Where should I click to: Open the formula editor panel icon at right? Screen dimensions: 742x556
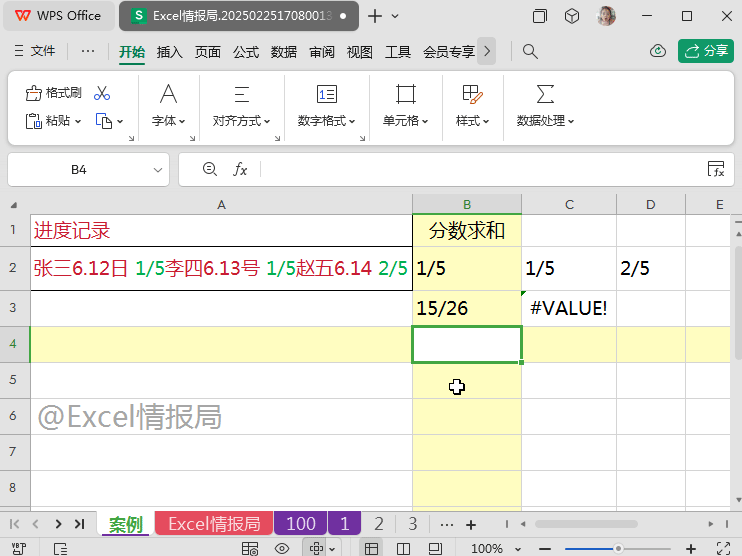tap(715, 170)
